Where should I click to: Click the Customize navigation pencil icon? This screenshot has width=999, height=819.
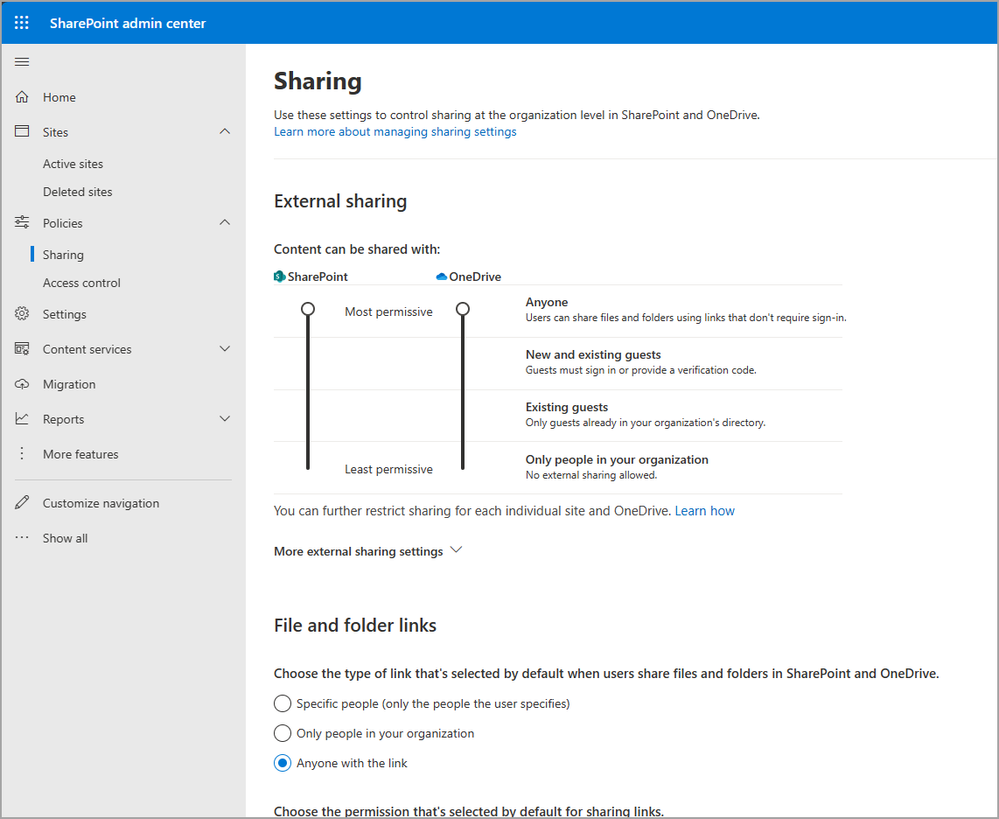pyautogui.click(x=22, y=502)
